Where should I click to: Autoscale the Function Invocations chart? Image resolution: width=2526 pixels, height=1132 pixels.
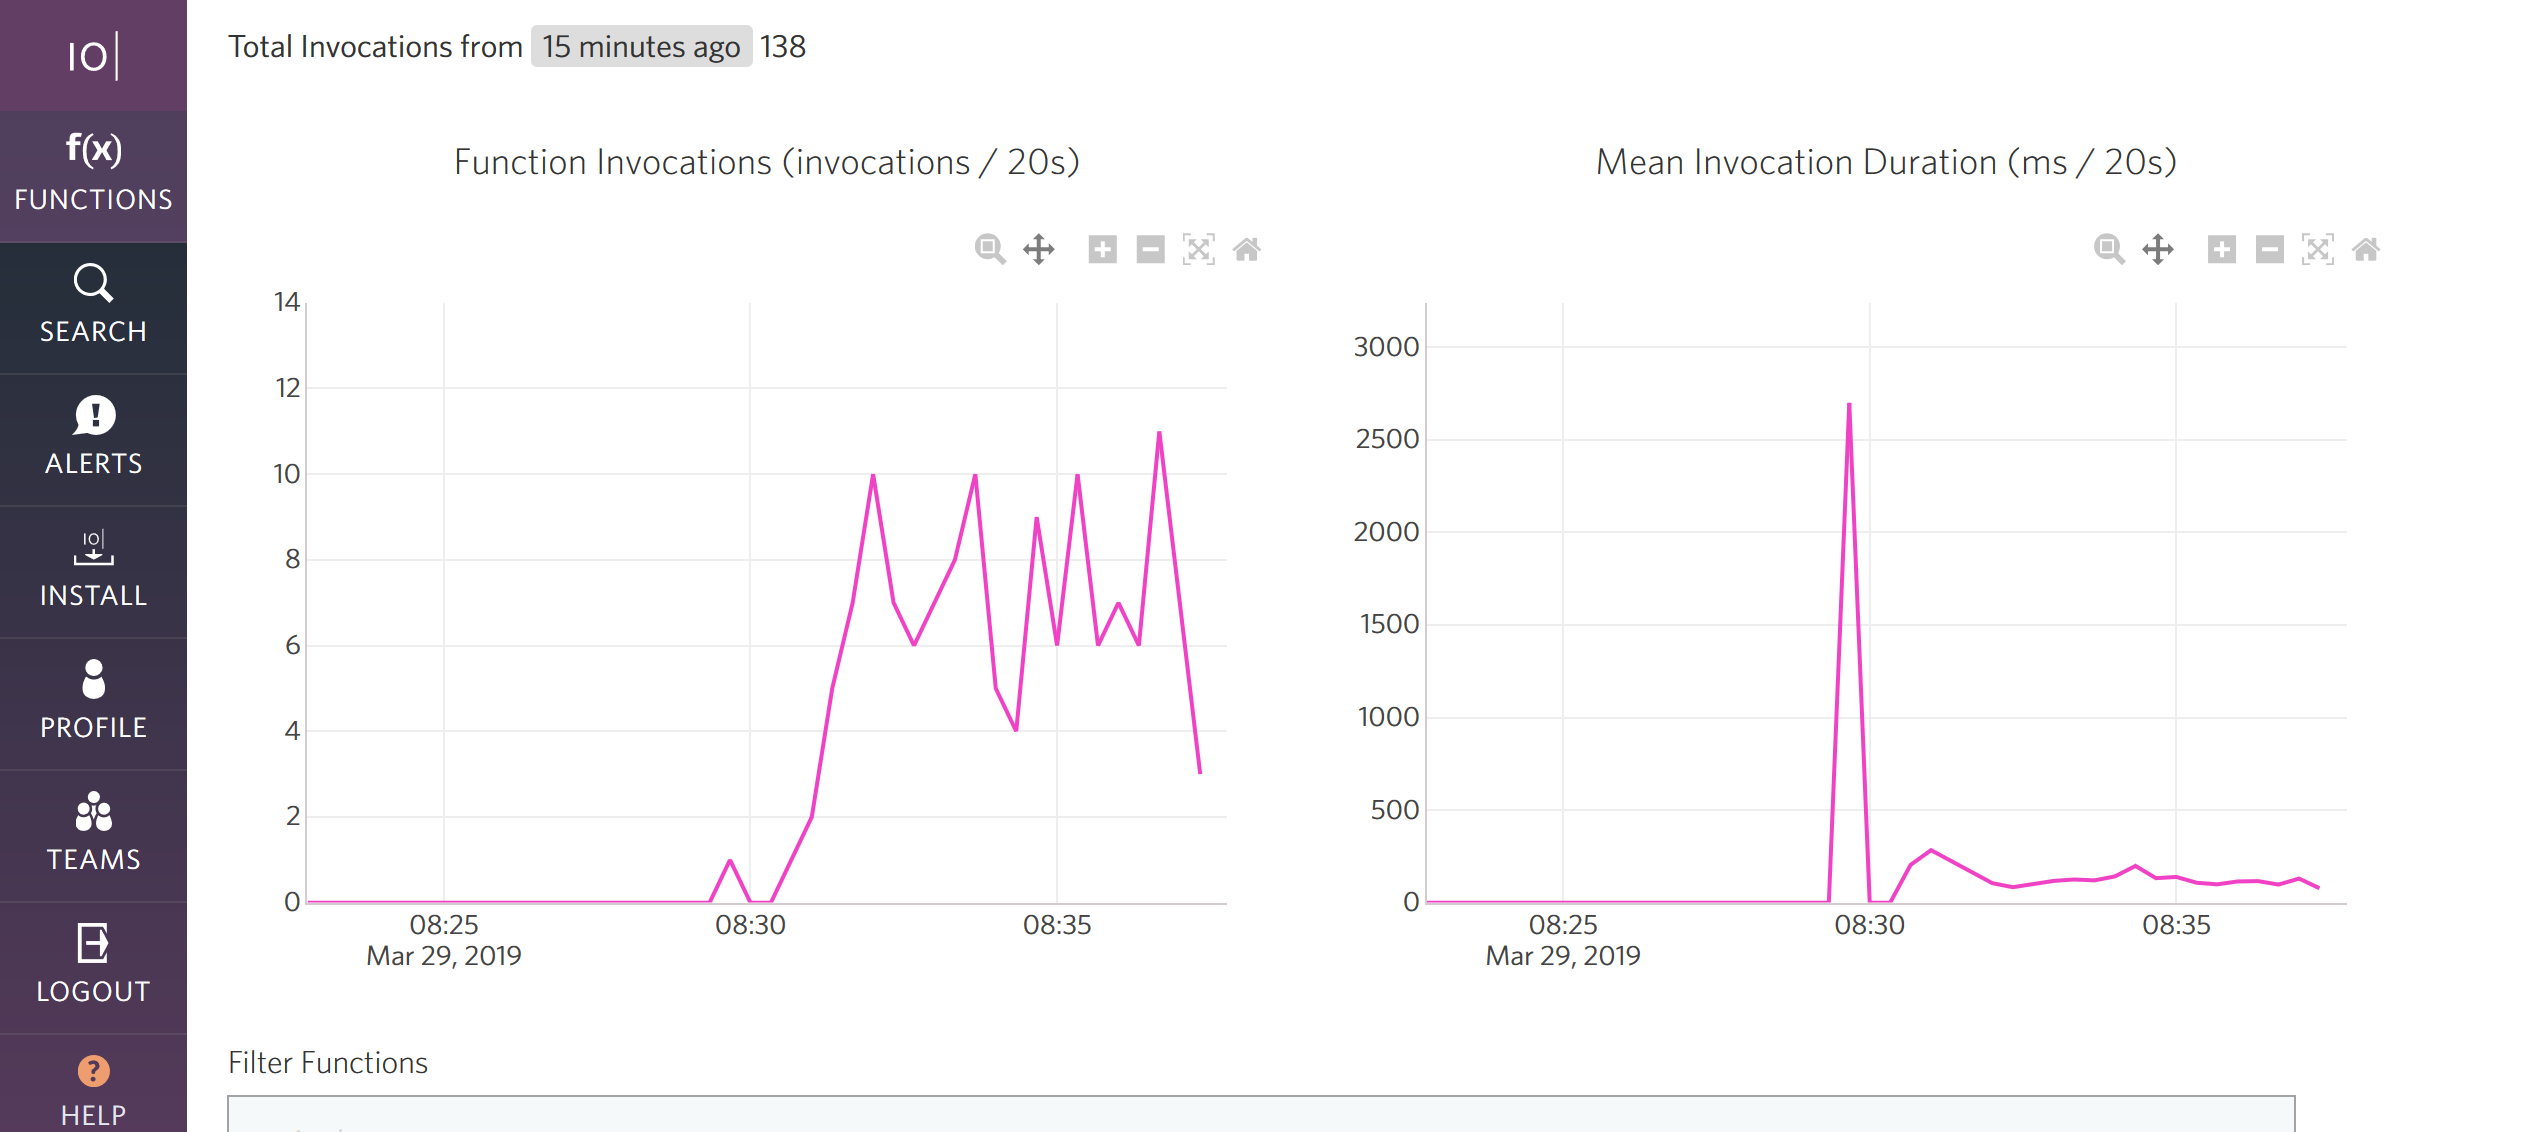click(1198, 249)
